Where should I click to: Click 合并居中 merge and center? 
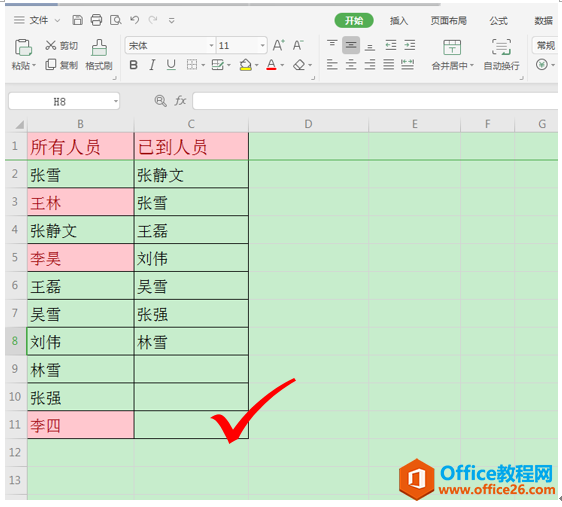click(x=452, y=54)
